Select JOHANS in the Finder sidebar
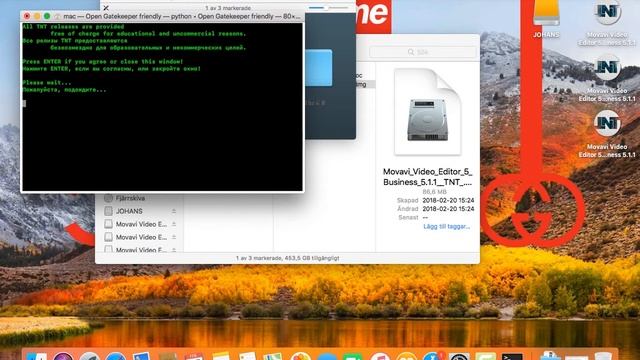The width and height of the screenshot is (640, 360). (129, 211)
